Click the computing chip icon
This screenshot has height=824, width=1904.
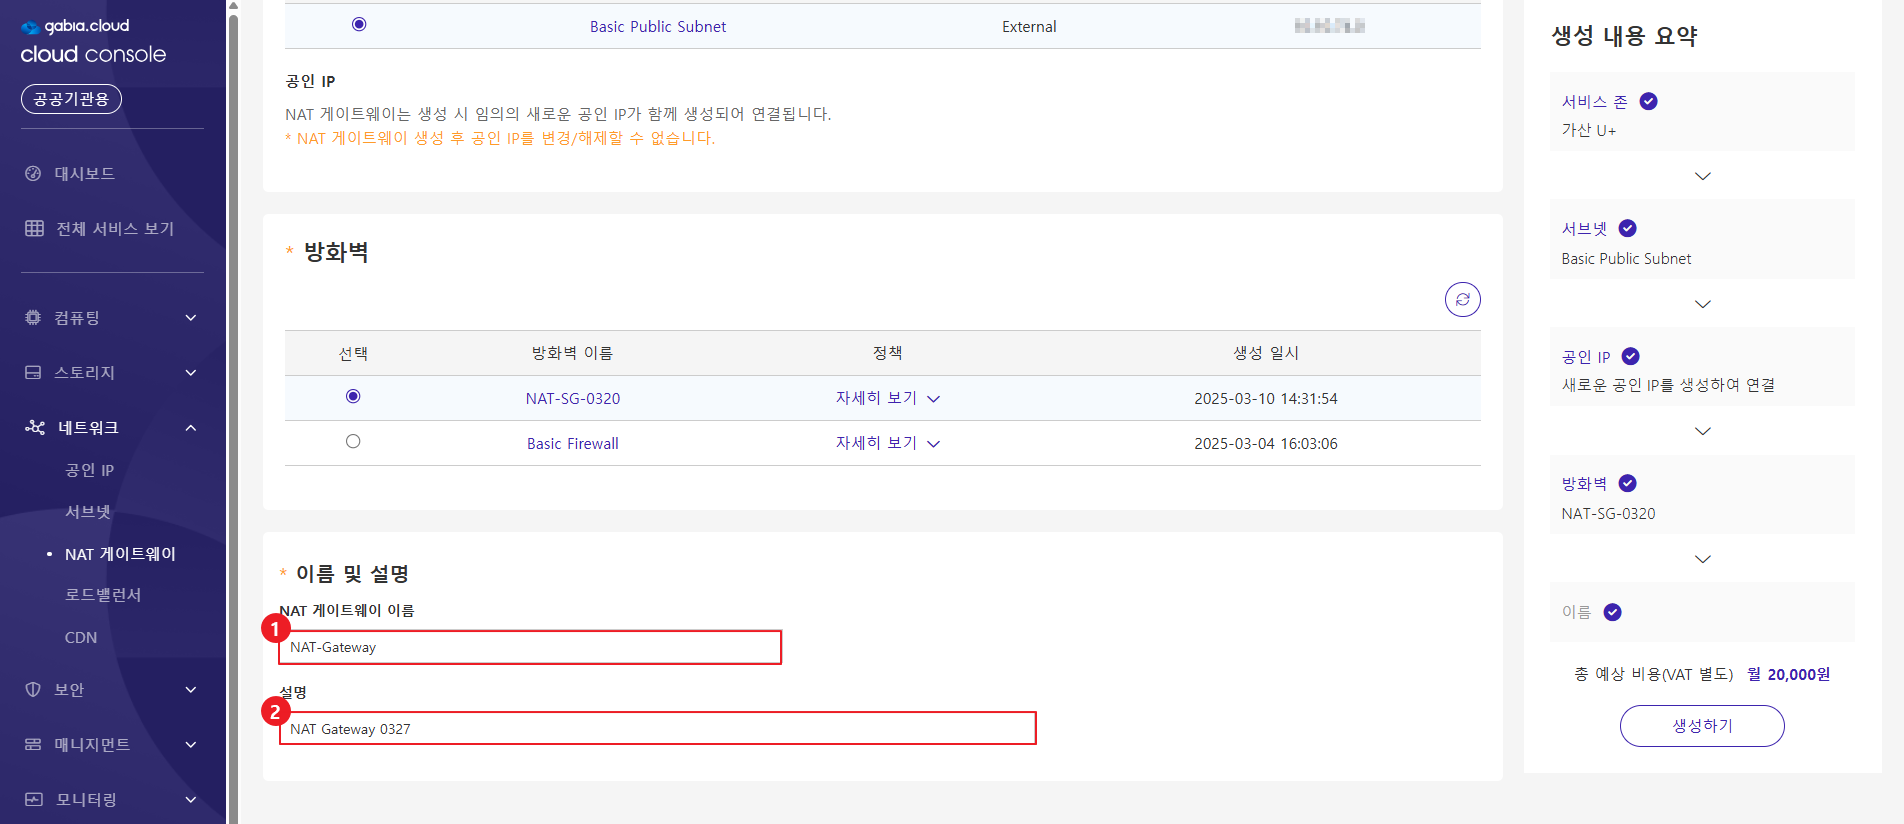tap(33, 317)
